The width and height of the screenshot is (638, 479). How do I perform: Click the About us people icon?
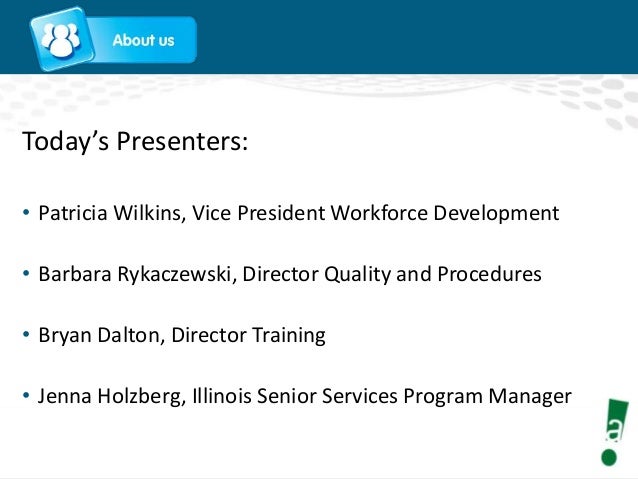coord(62,39)
